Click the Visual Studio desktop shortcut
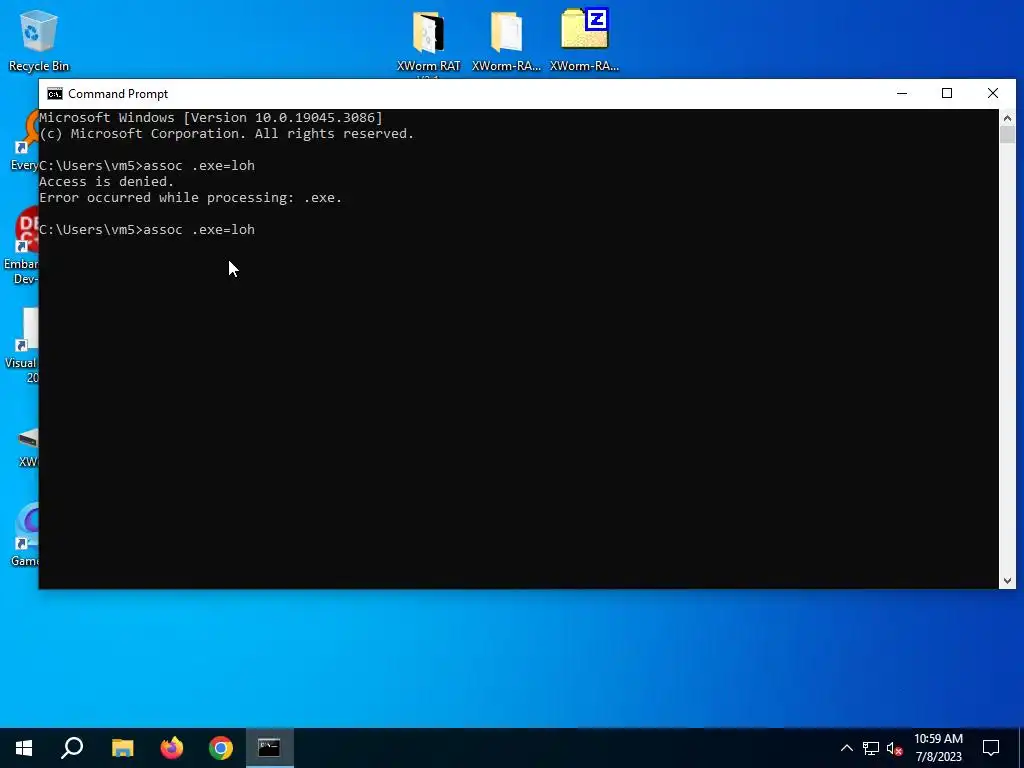 pyautogui.click(x=23, y=345)
